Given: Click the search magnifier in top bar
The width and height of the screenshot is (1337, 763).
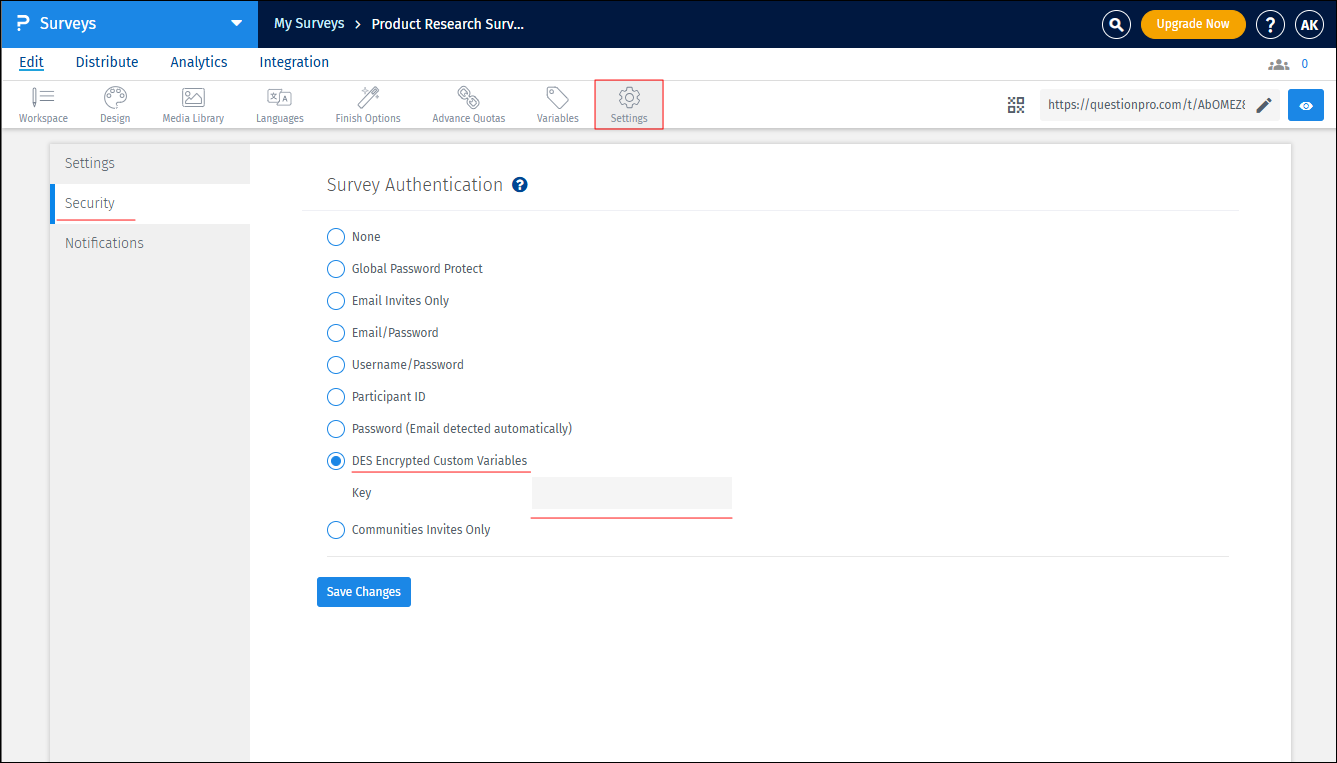Looking at the screenshot, I should [x=1116, y=24].
